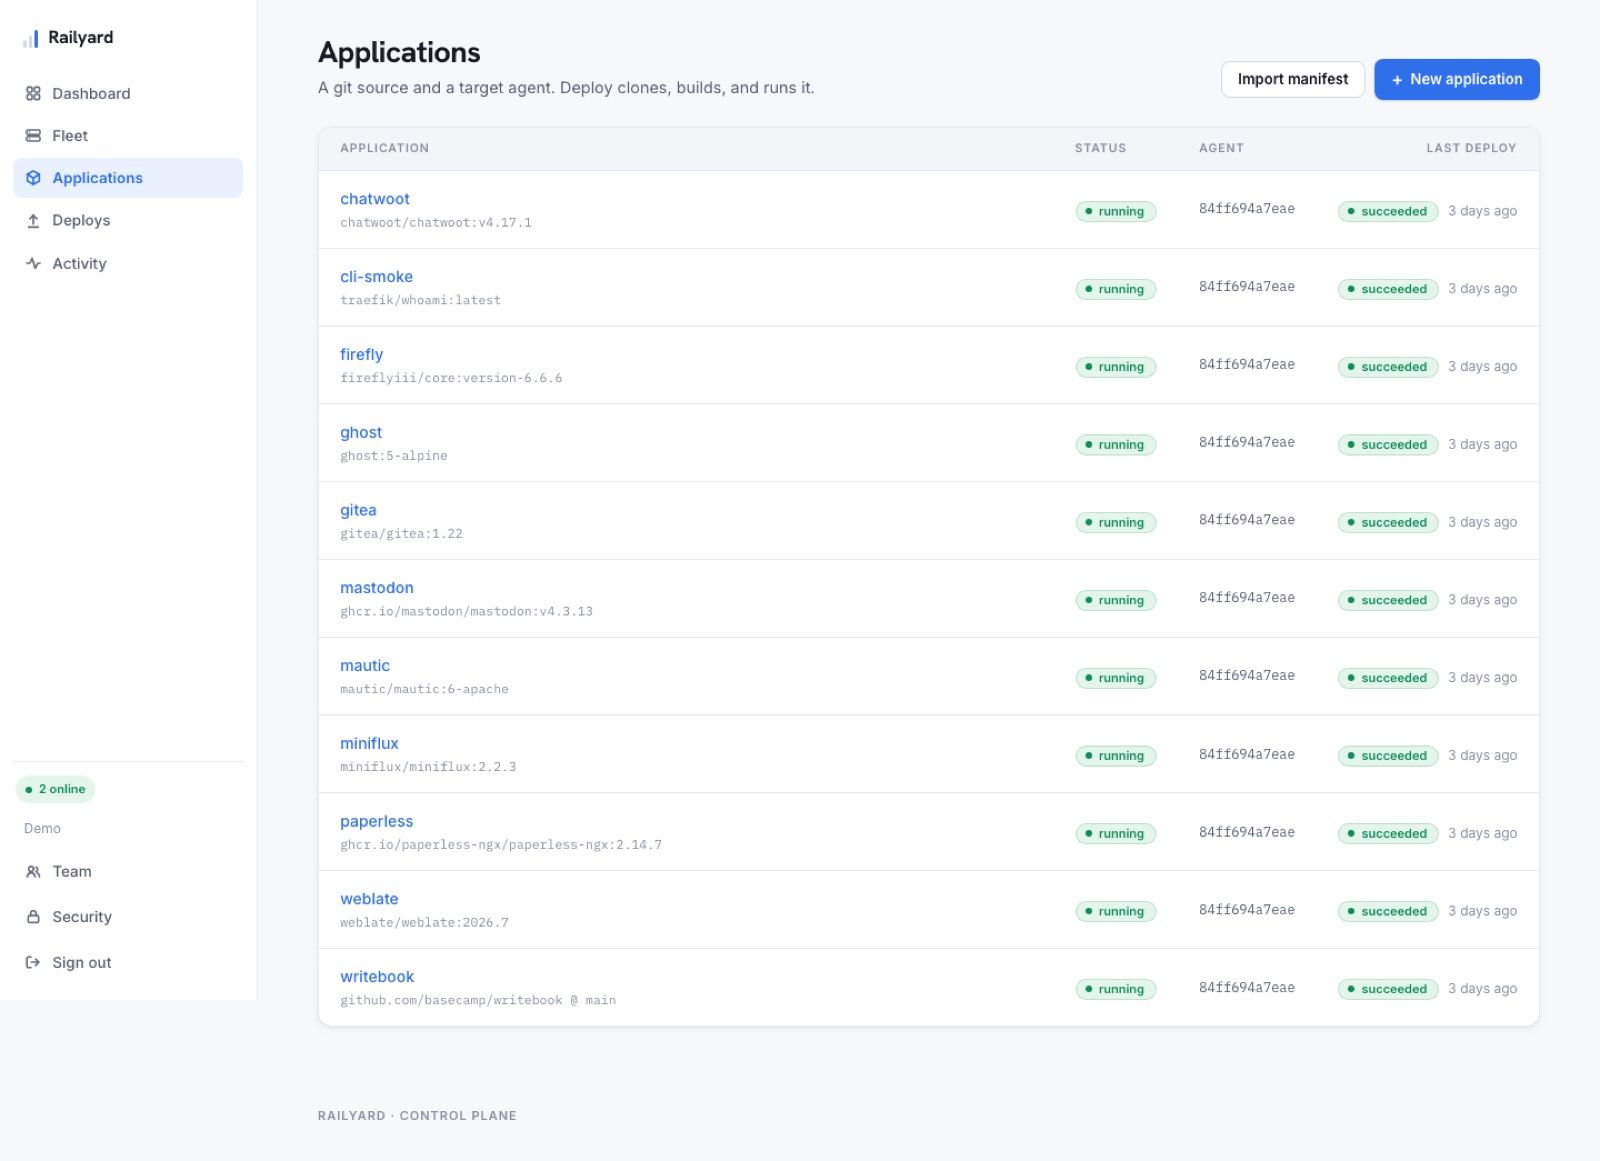Click ghcr.io/mastodon/mastodon:v4.3.13 text
Image resolution: width=1600 pixels, height=1161 pixels.
(466, 611)
